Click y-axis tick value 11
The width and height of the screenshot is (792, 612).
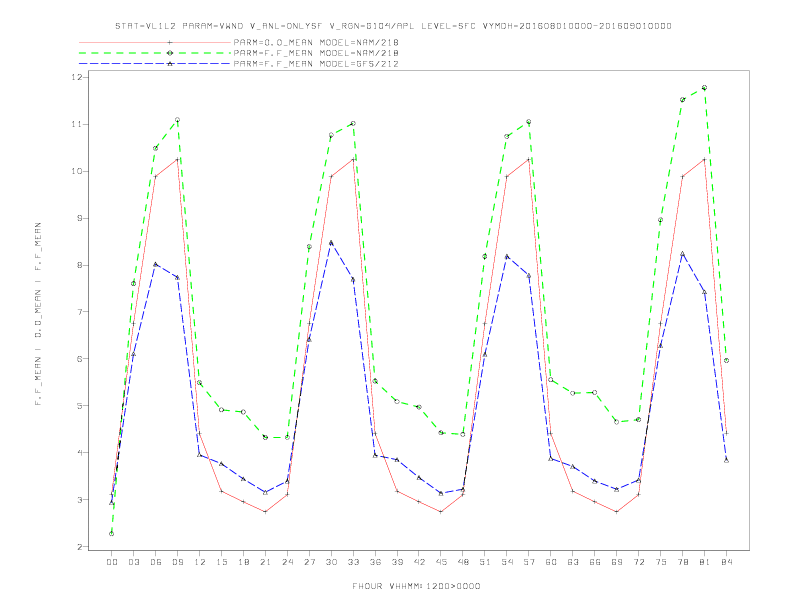click(77, 124)
